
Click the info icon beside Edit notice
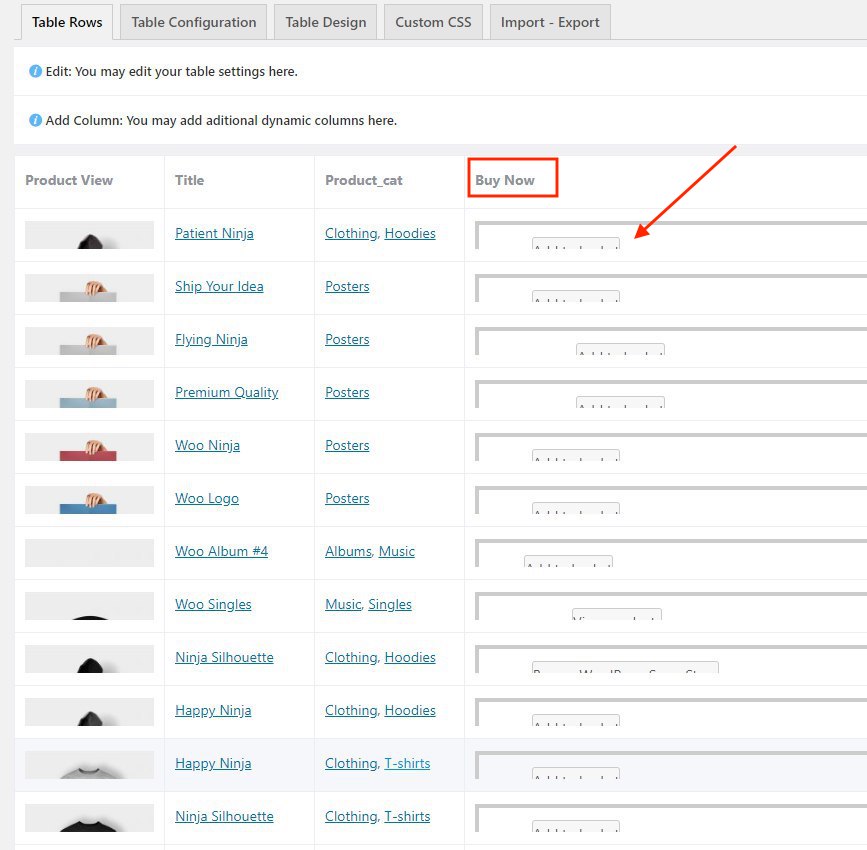click(x=36, y=72)
